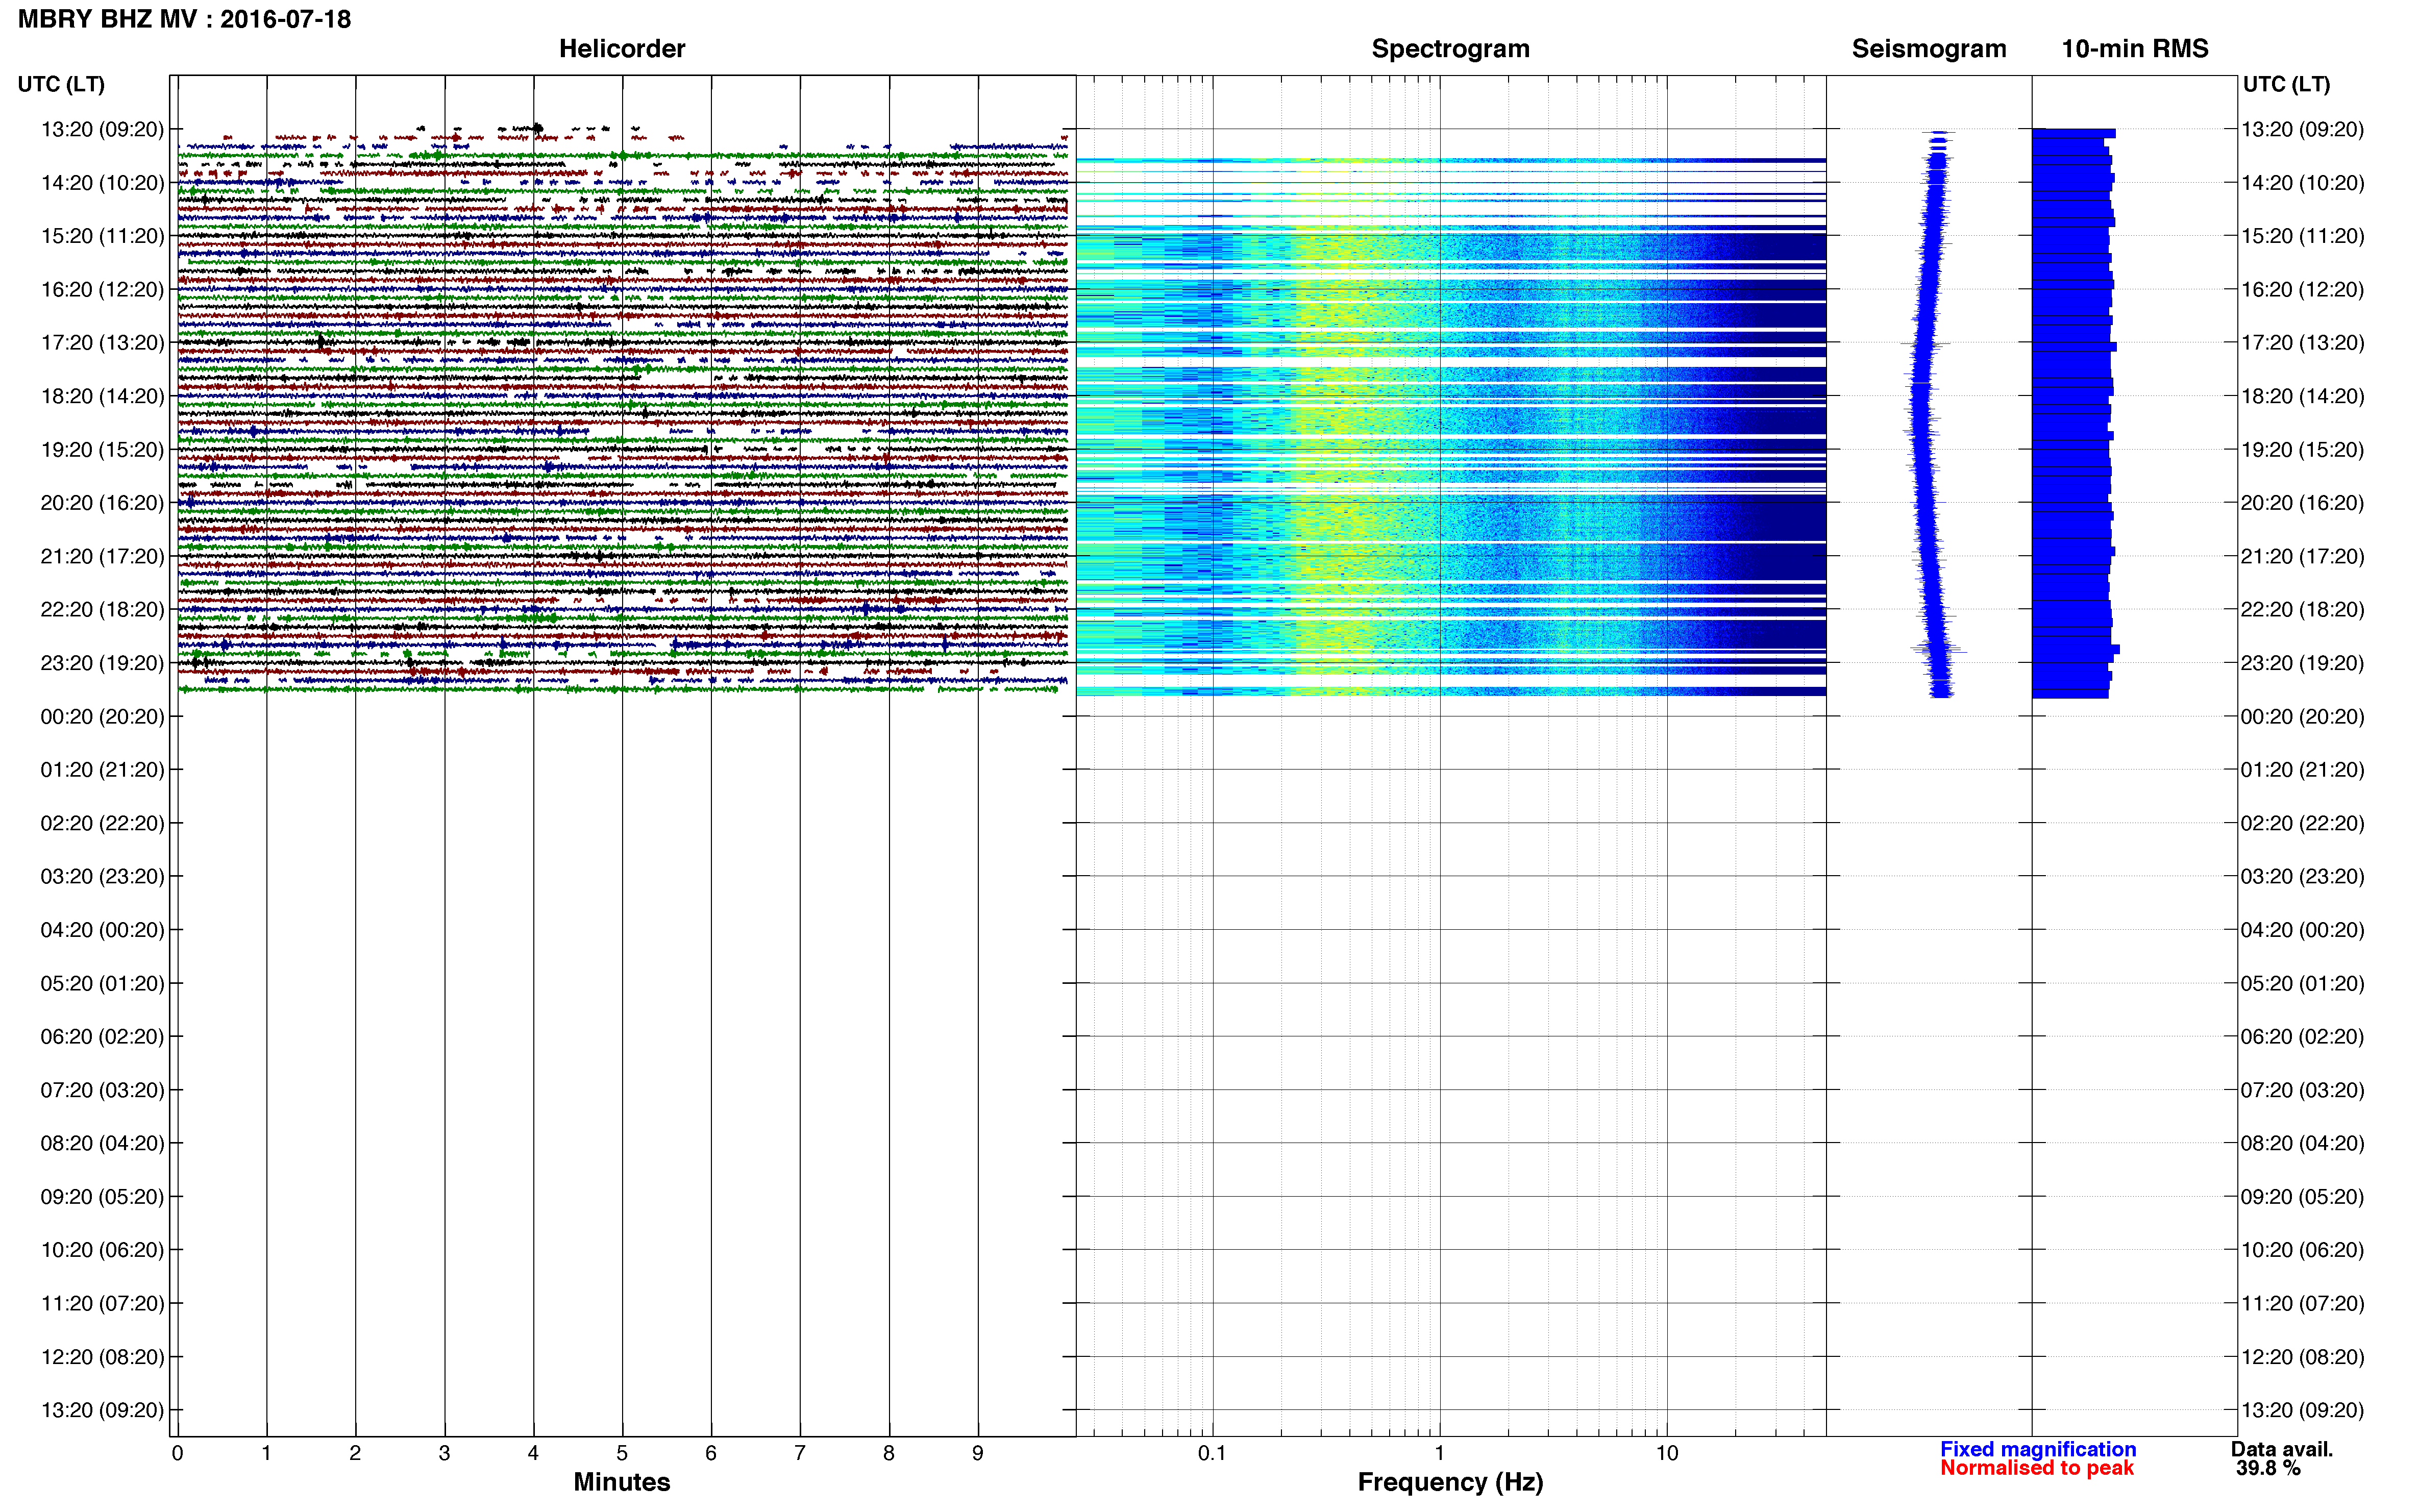Click the '0.1' frequency tick label
The width and height of the screenshot is (2419, 1512).
1212,1454
